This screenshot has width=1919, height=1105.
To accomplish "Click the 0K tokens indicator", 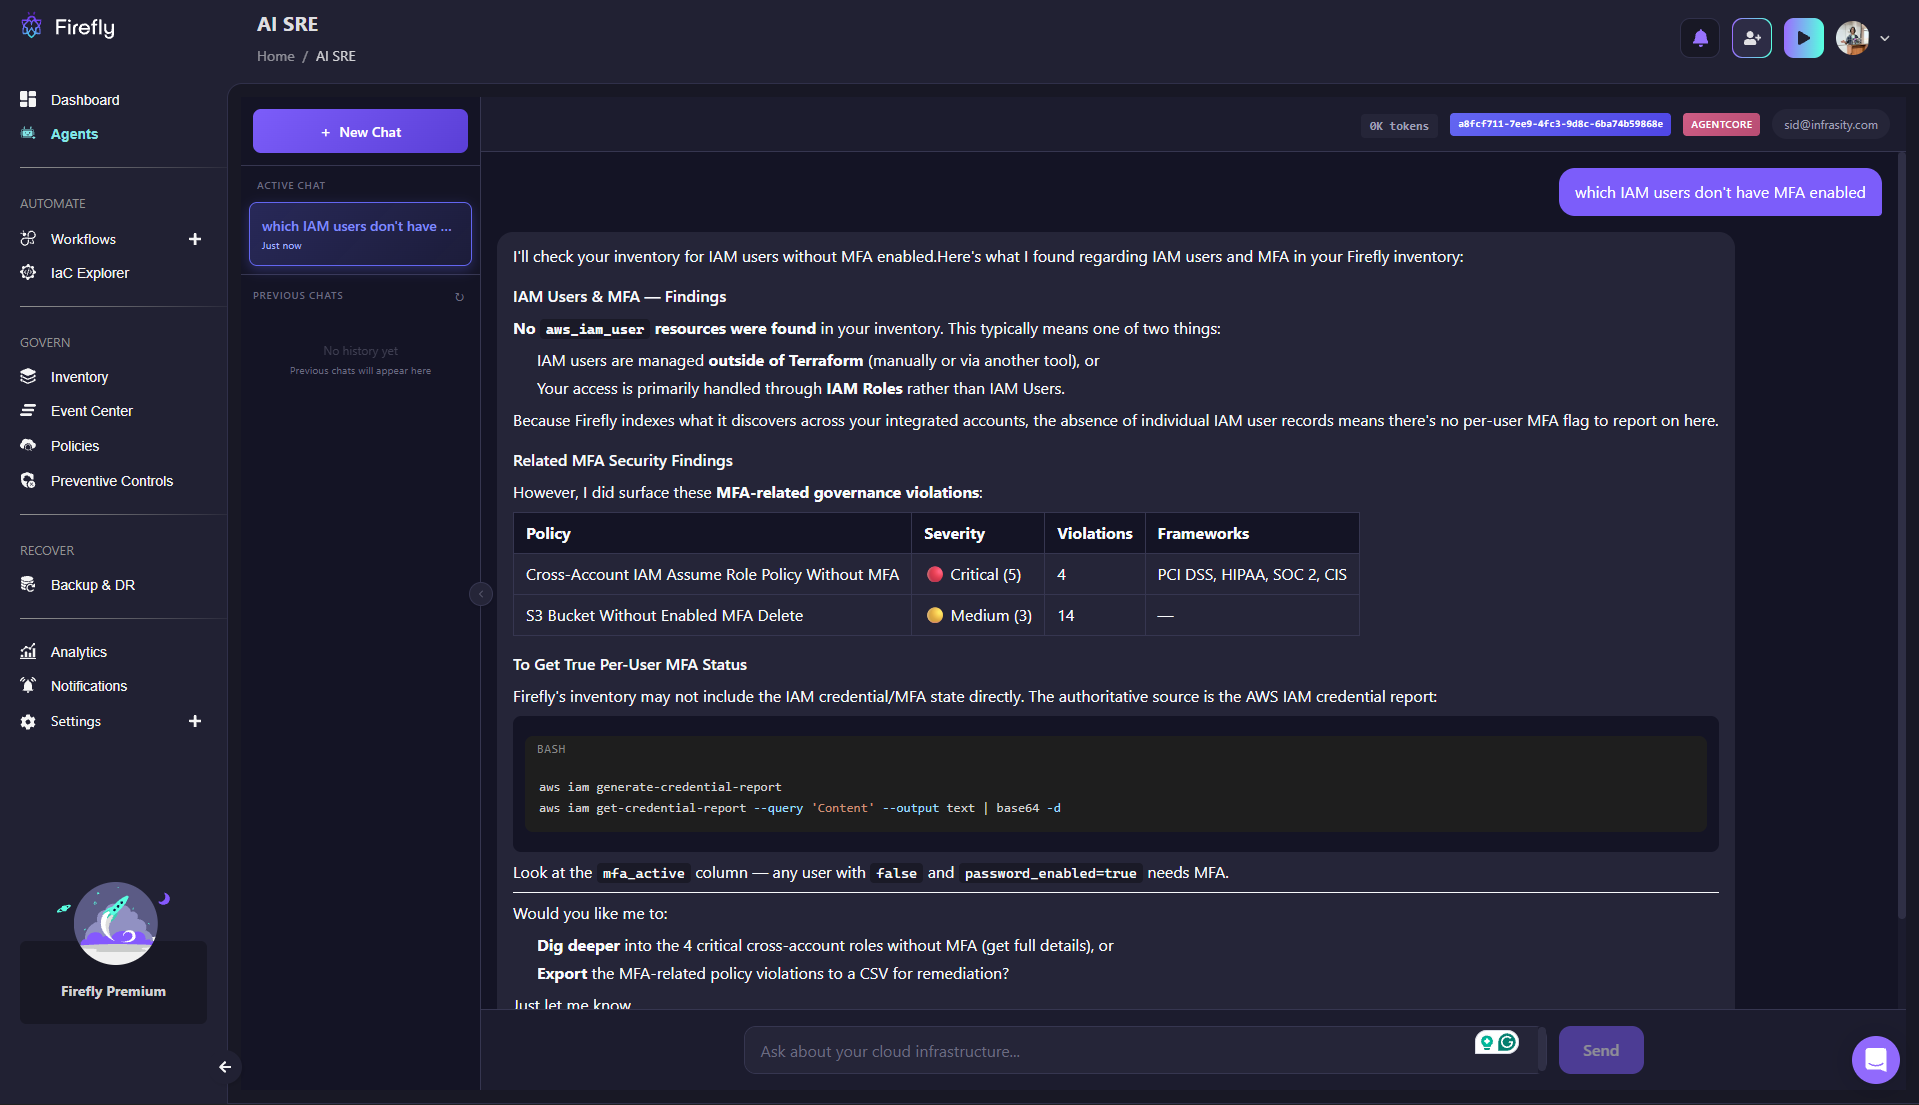I will point(1399,126).
